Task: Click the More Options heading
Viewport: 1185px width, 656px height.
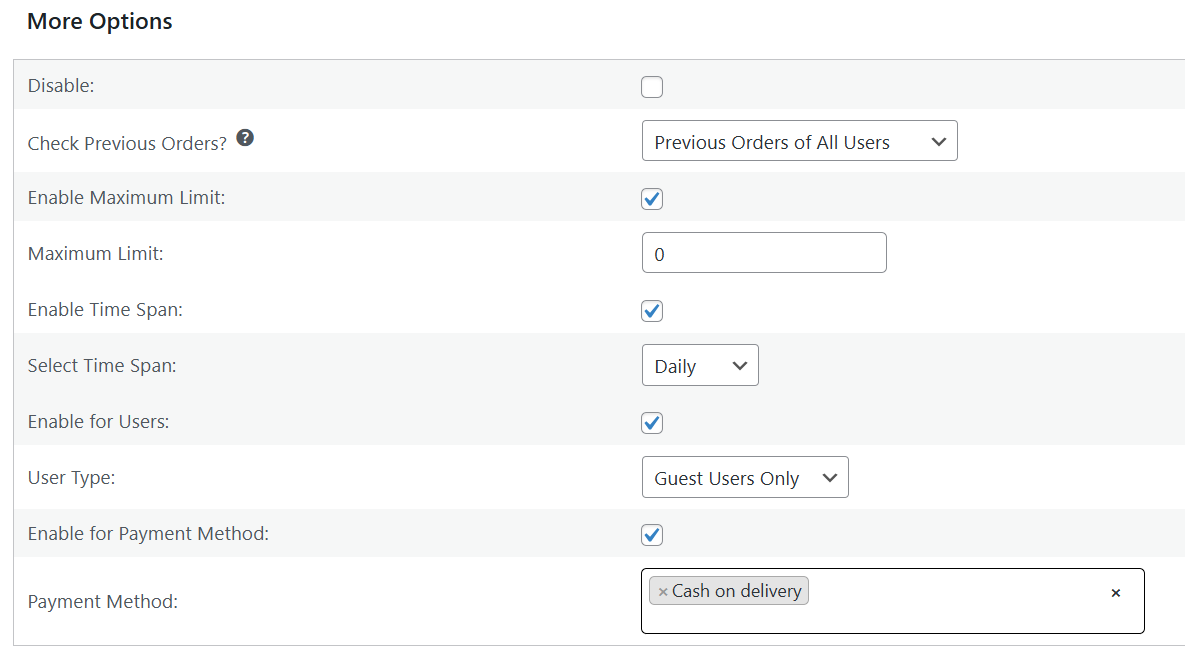Action: pos(99,21)
